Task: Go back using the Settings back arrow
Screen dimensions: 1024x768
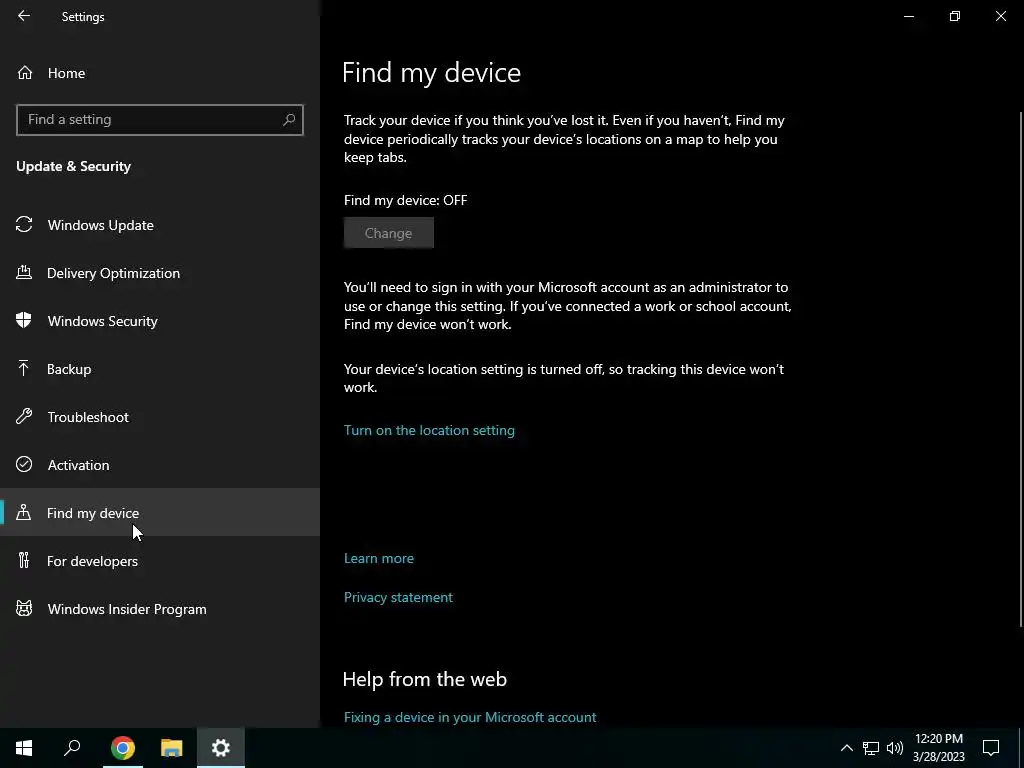Action: (x=24, y=16)
